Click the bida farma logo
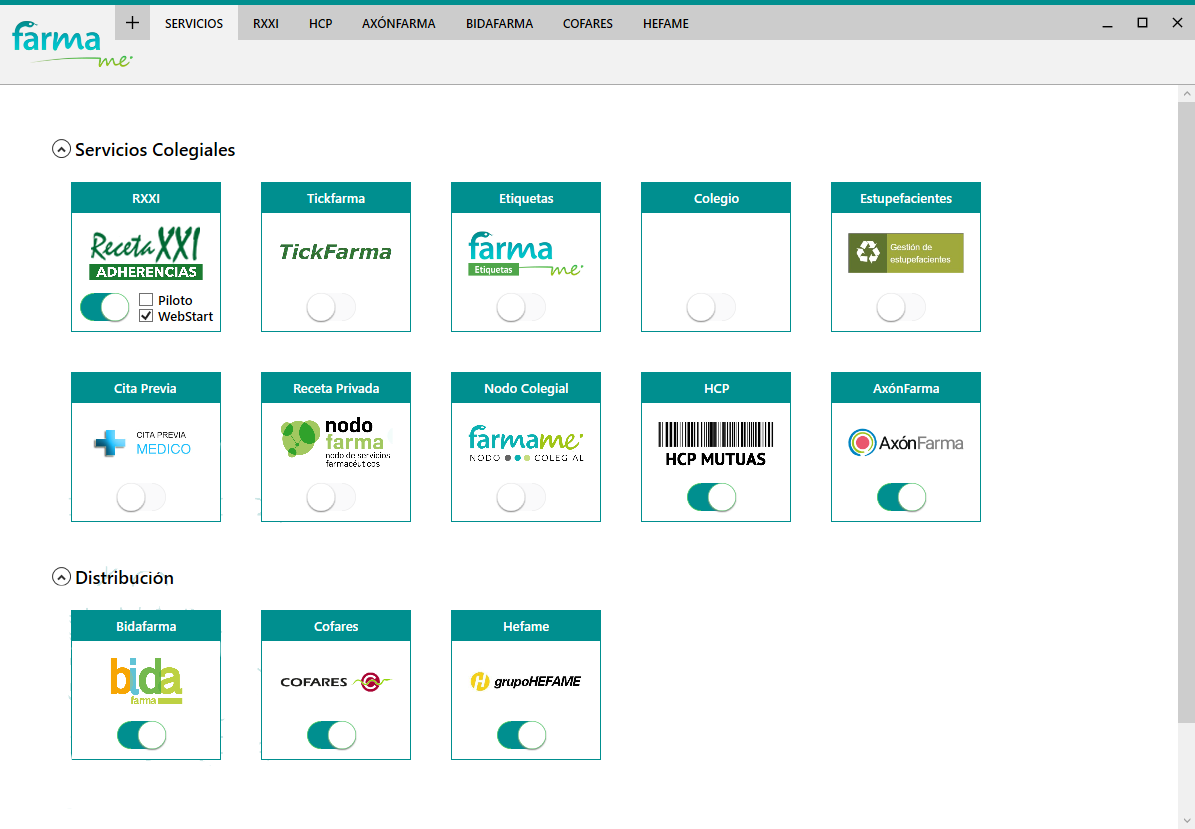Image resolution: width=1195 pixels, height=829 pixels. (x=146, y=680)
